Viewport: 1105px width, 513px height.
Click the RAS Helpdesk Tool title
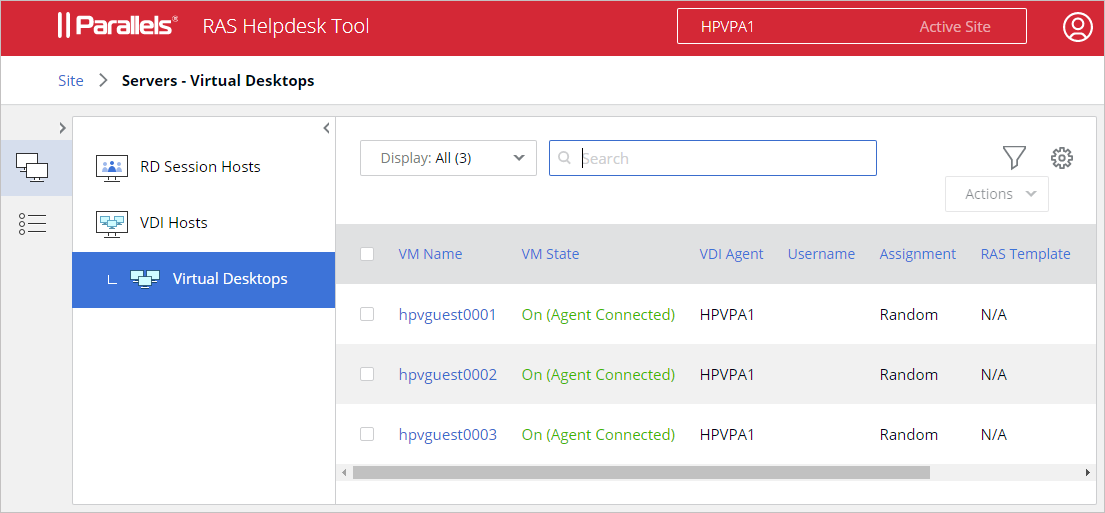click(x=286, y=26)
